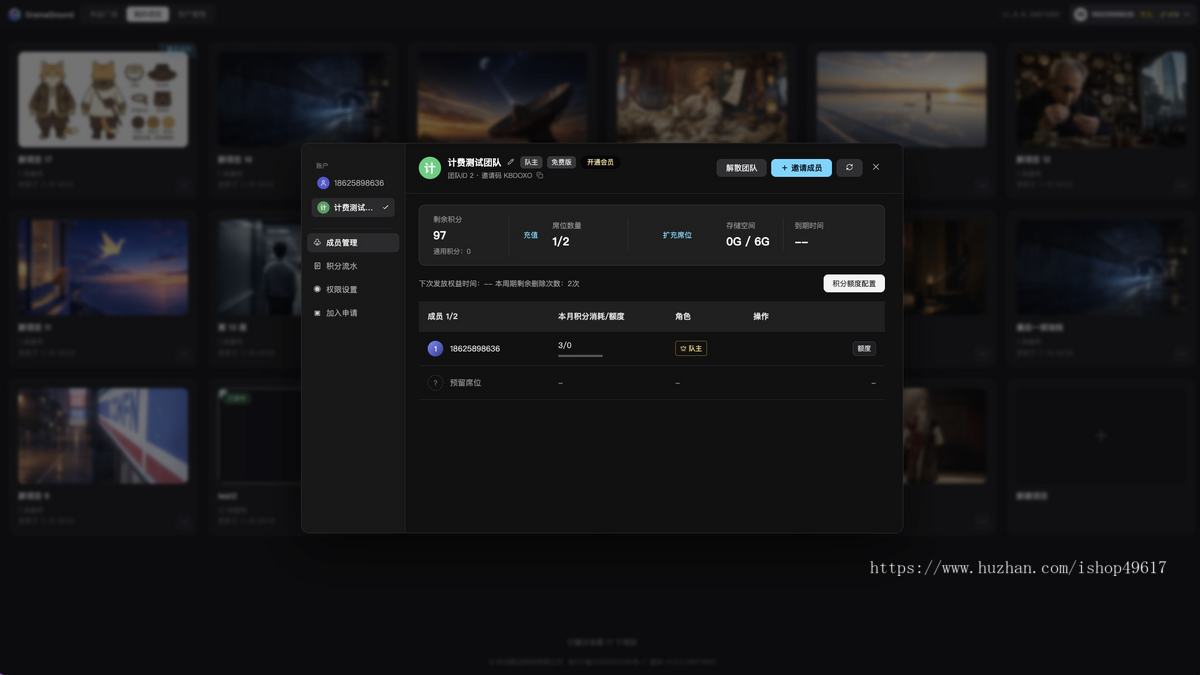Viewport: 1200px width, 675px height.
Task: Click 预留席位 row label
Action: coord(465,383)
